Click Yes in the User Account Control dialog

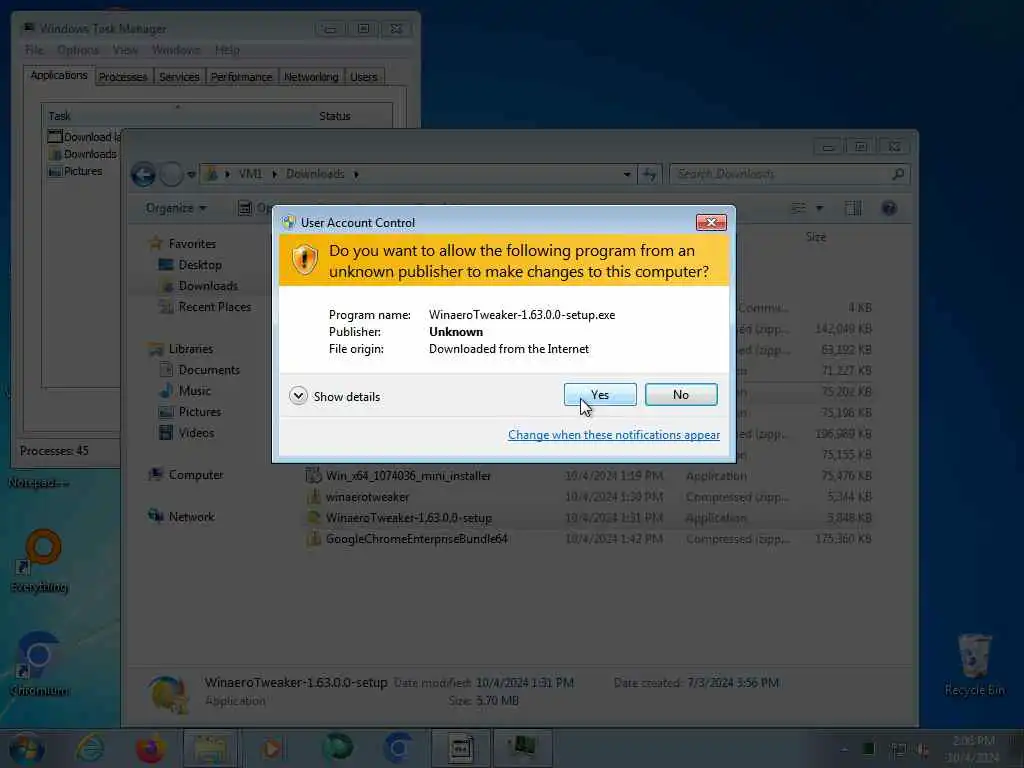(x=600, y=394)
